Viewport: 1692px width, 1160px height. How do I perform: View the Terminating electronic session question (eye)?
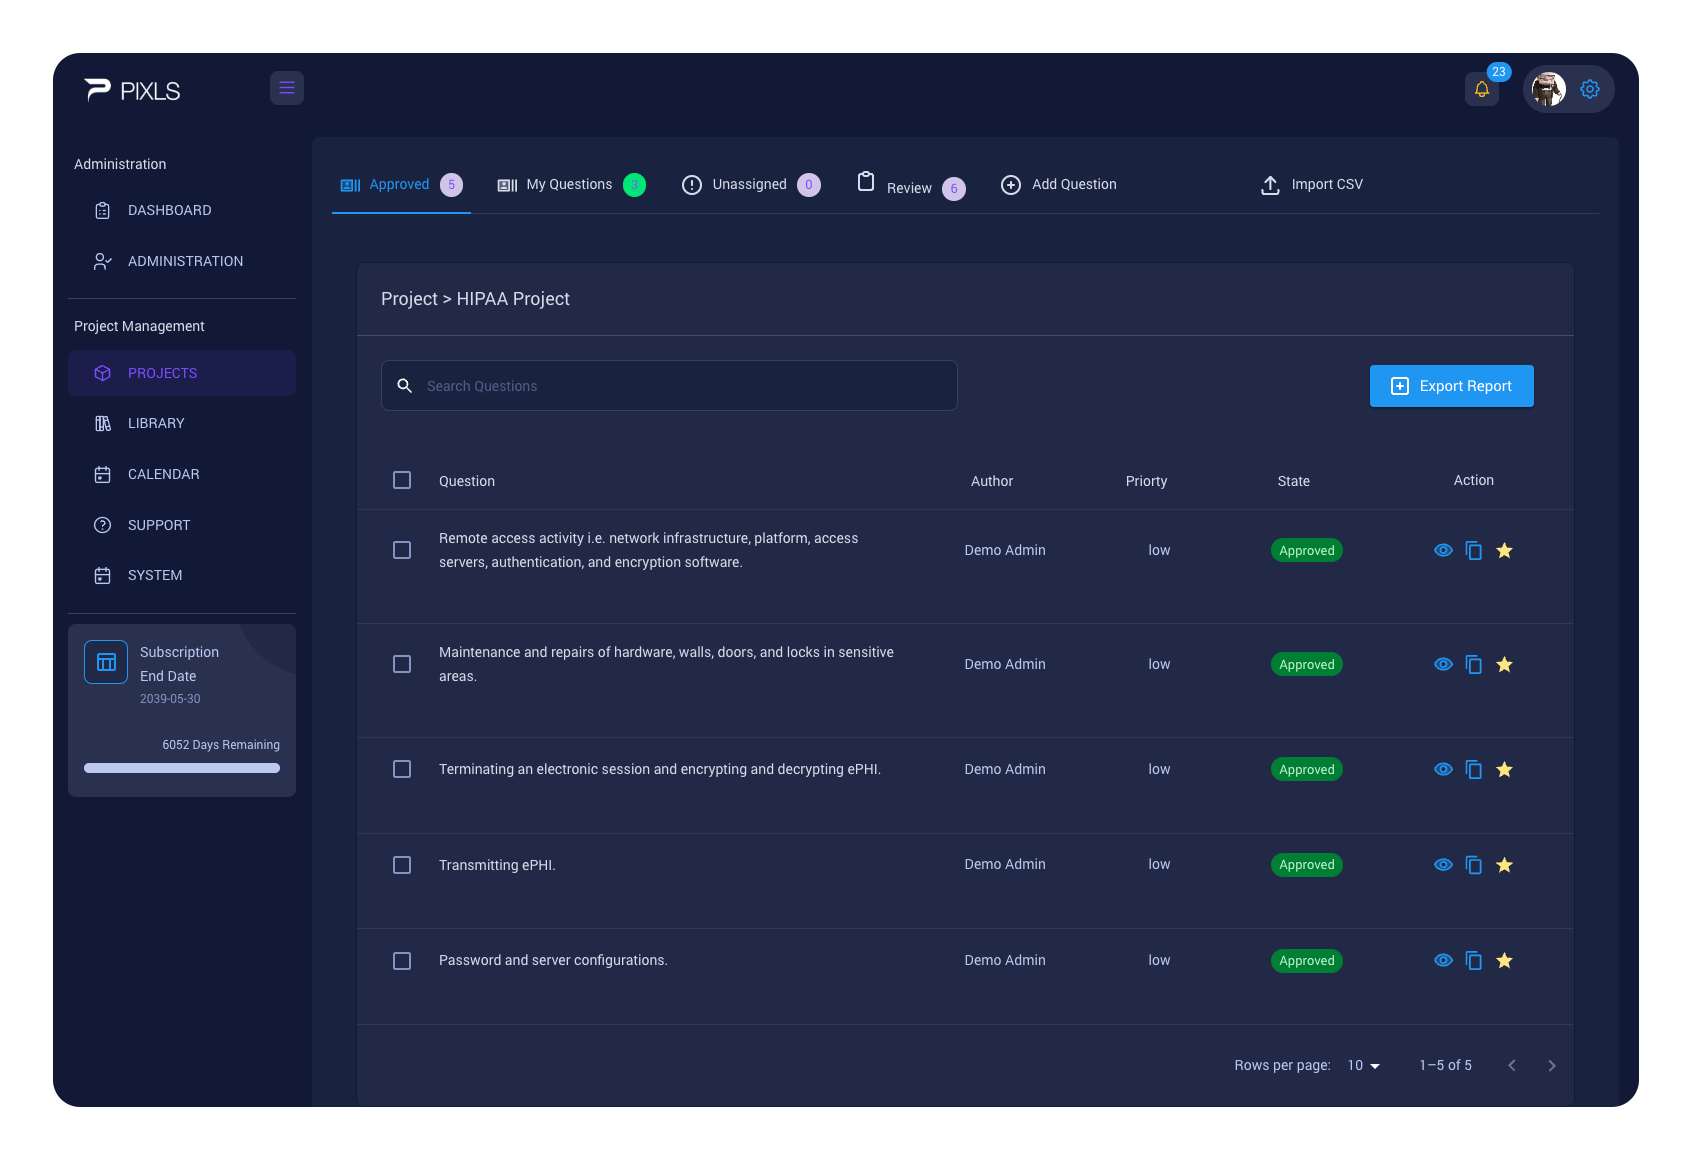tap(1443, 769)
